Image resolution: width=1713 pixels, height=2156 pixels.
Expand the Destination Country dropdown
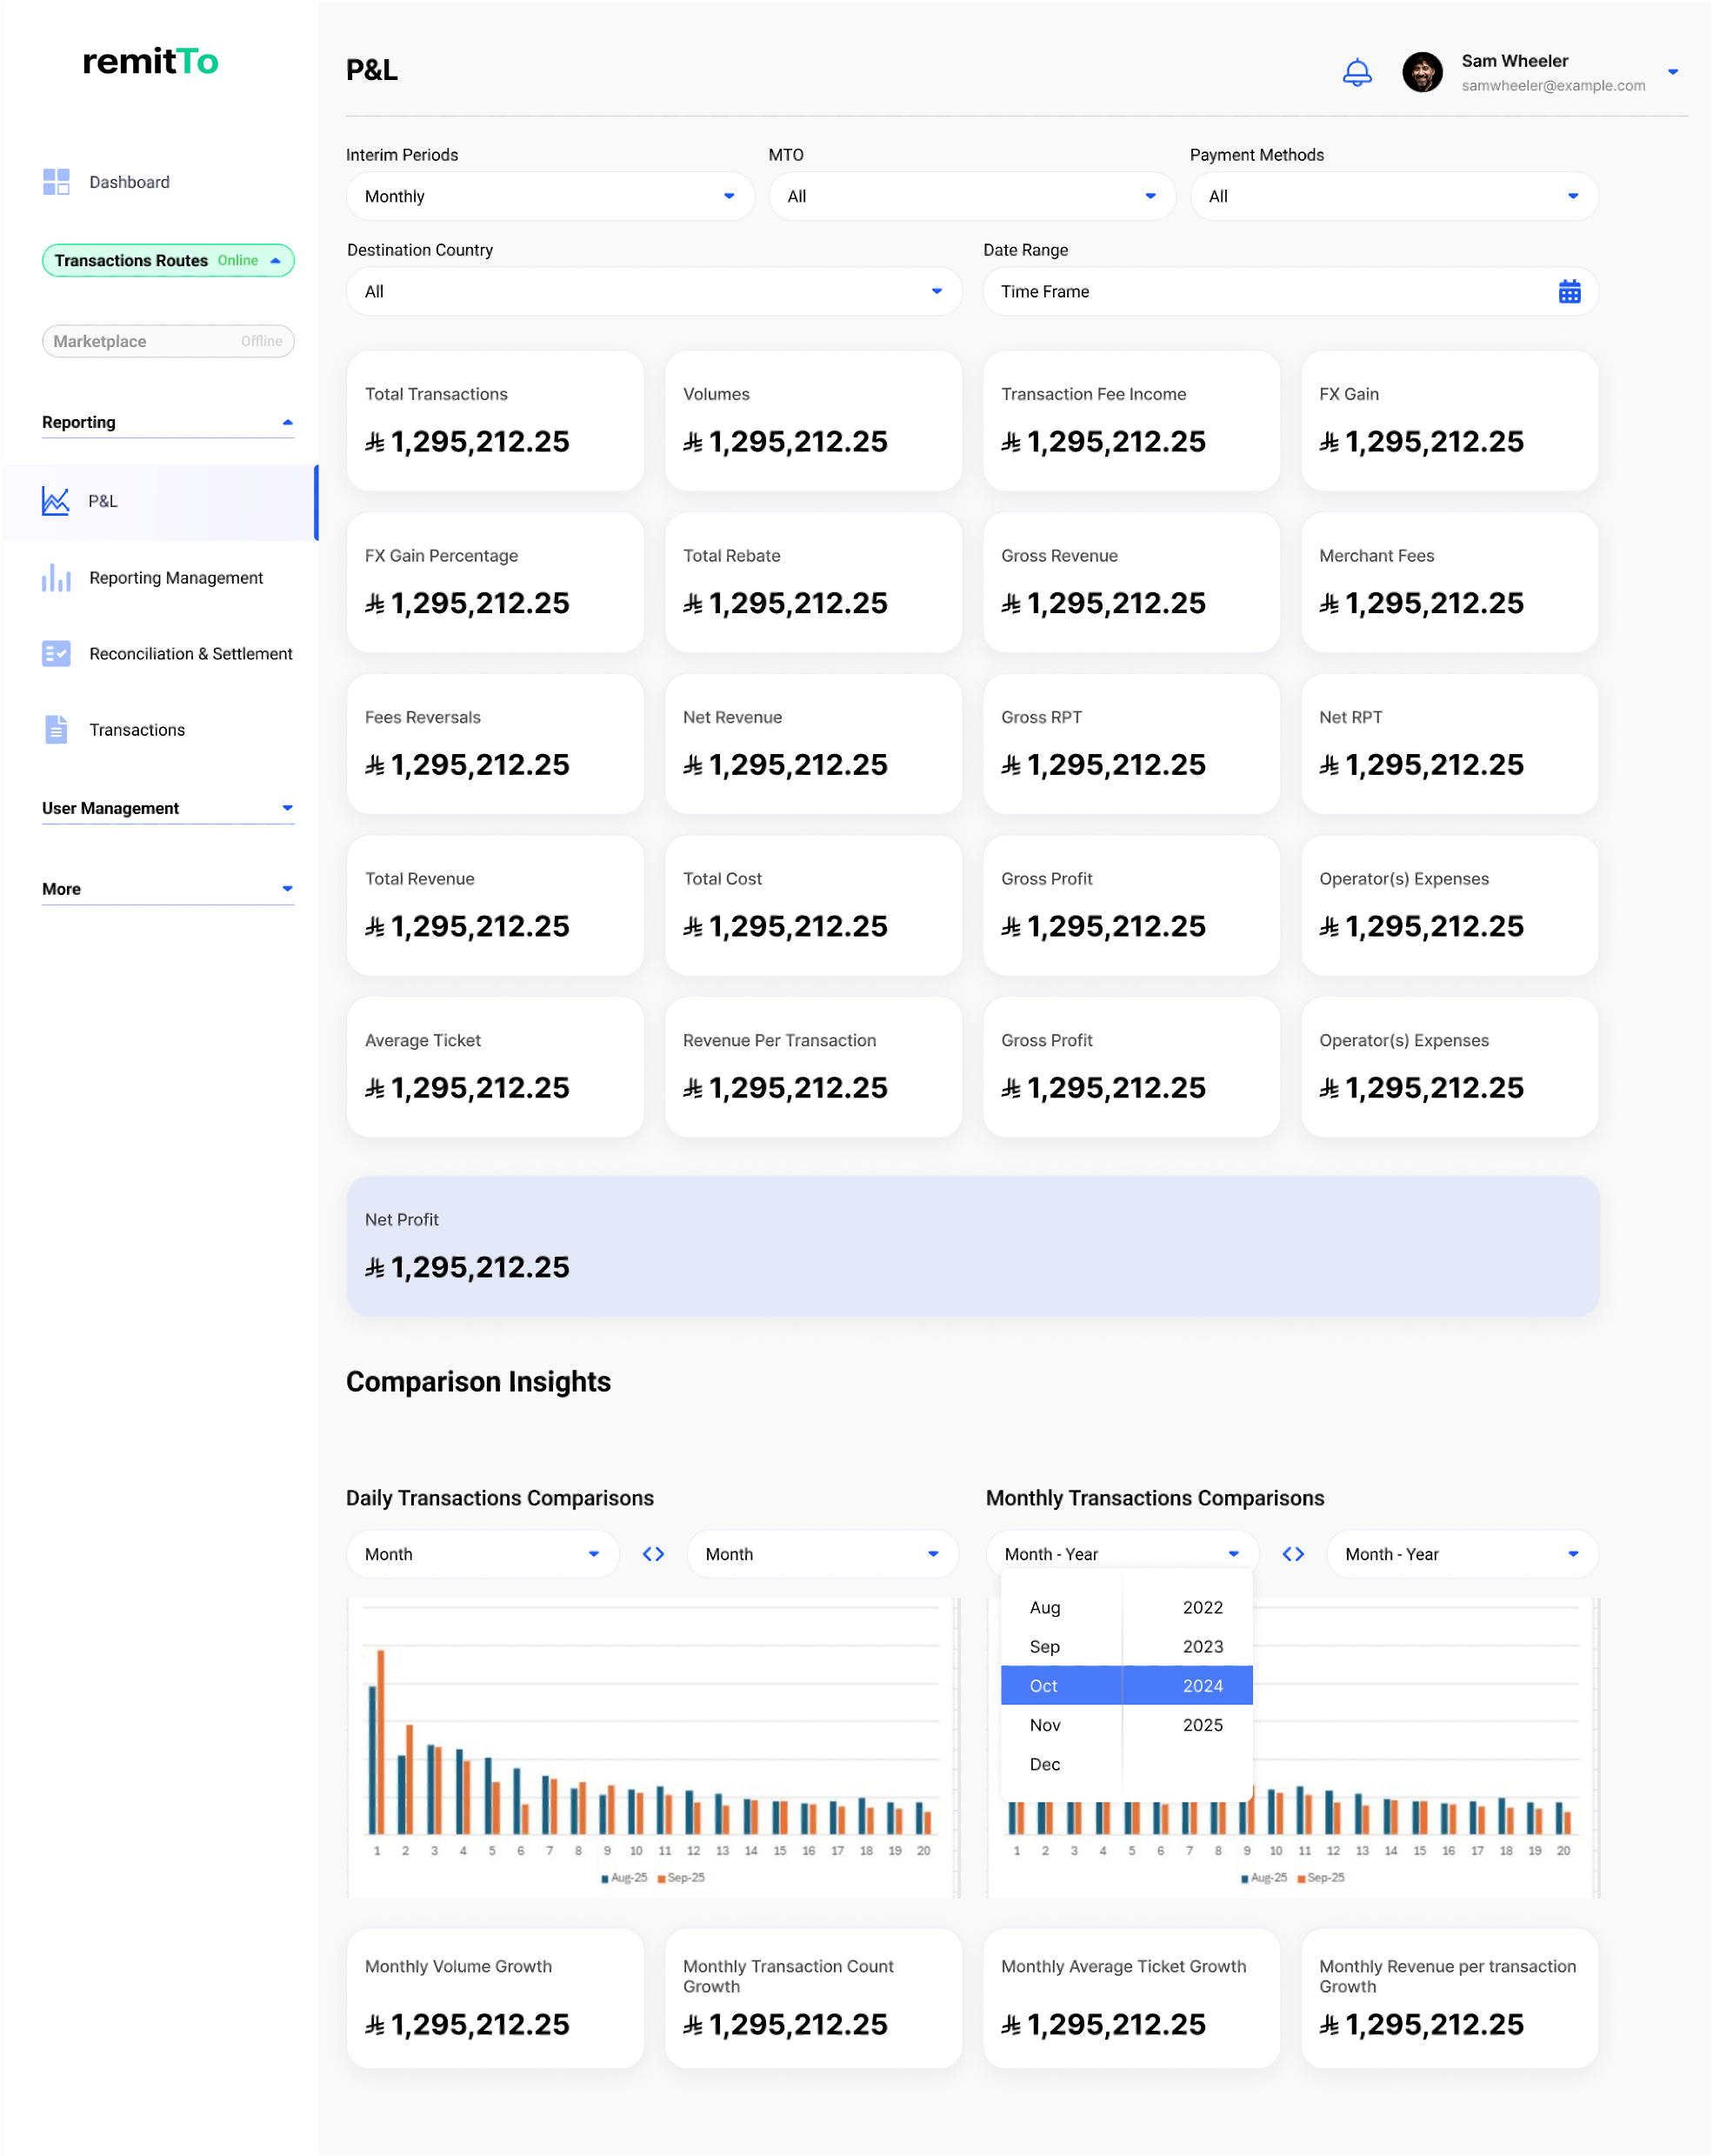(x=653, y=292)
